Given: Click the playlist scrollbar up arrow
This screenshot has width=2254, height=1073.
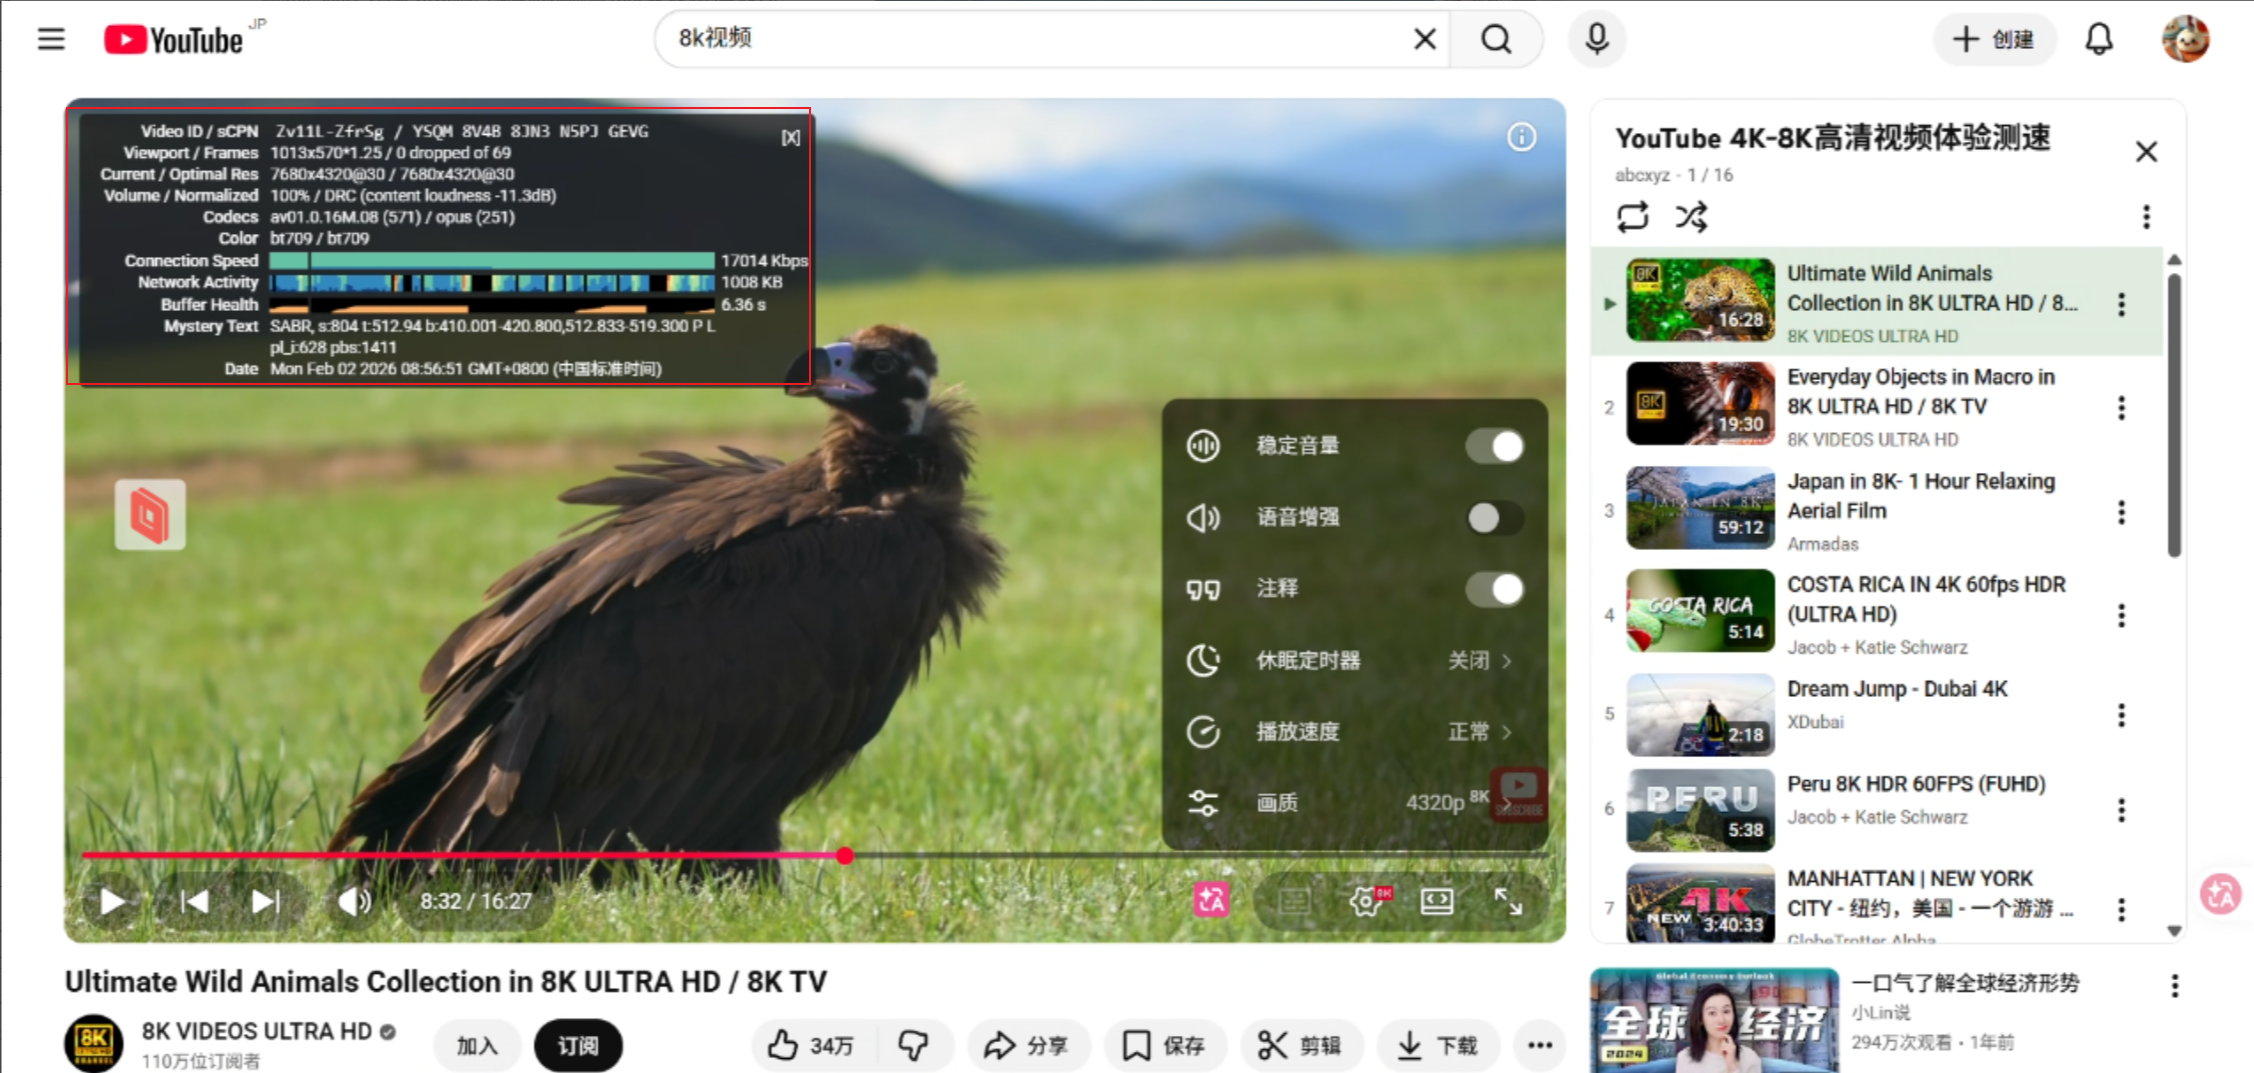Looking at the screenshot, I should click(2174, 260).
